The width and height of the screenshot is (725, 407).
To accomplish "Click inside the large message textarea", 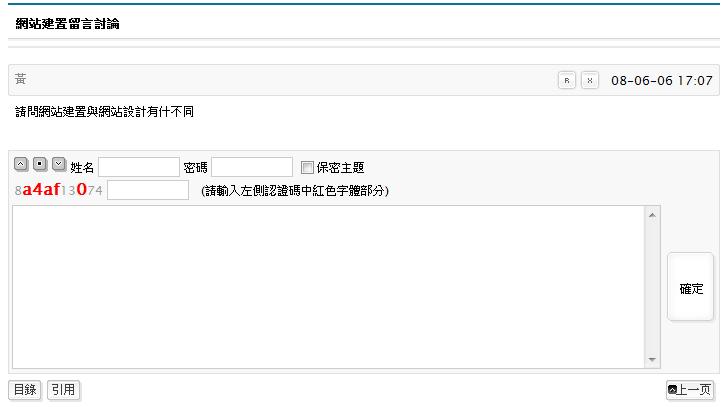I will 328,287.
